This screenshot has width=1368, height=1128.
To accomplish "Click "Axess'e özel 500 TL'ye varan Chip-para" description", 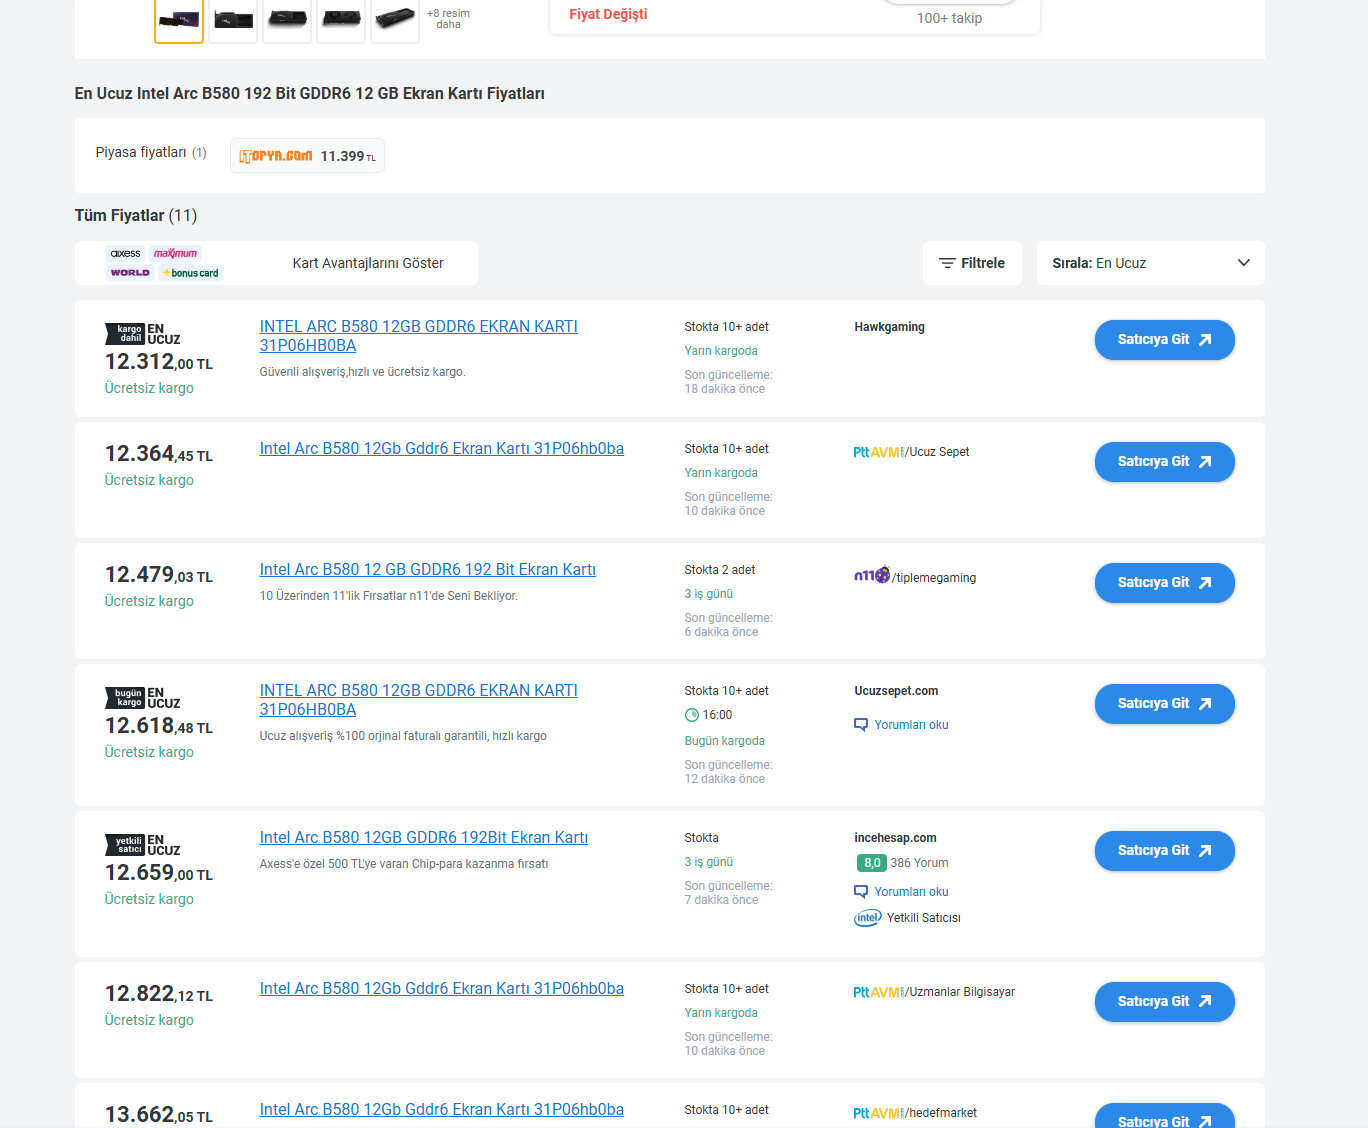I will click(404, 864).
